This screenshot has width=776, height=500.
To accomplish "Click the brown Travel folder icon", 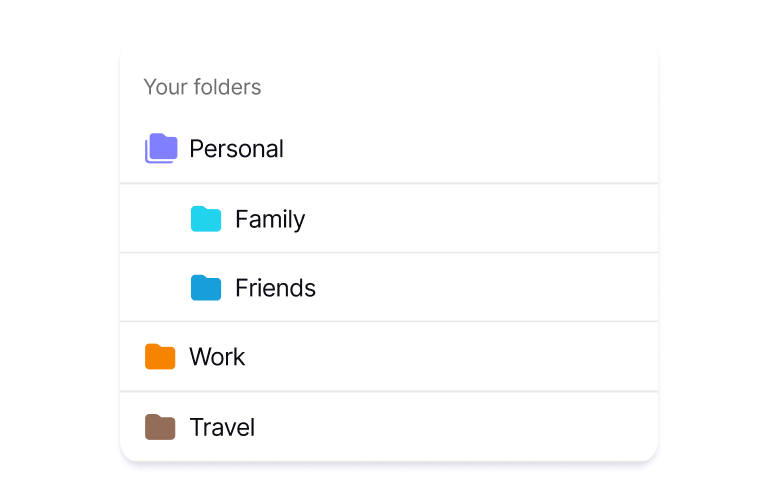I will point(160,428).
